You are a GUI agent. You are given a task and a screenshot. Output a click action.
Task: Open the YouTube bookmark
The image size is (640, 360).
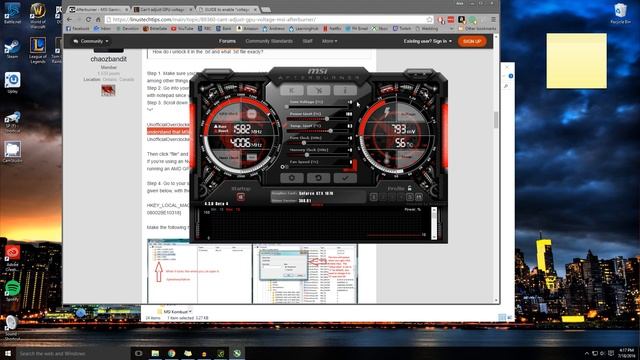click(x=182, y=29)
